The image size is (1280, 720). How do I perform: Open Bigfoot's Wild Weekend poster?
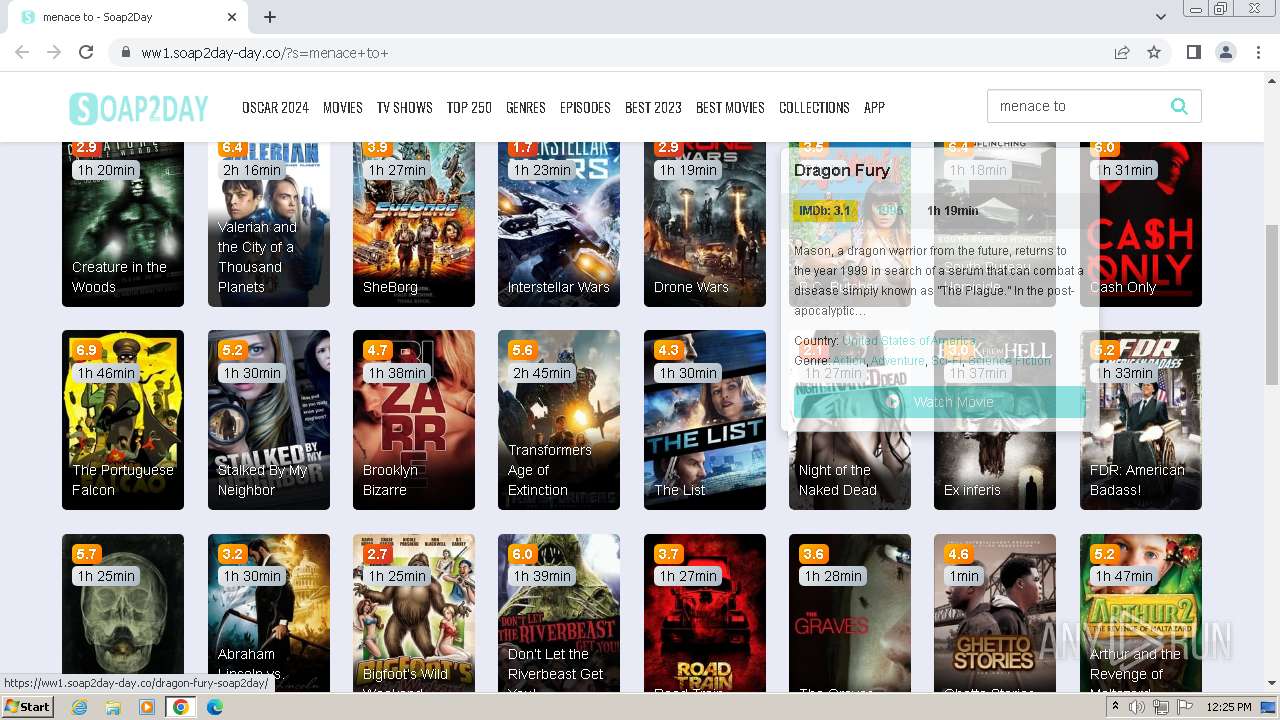[414, 614]
